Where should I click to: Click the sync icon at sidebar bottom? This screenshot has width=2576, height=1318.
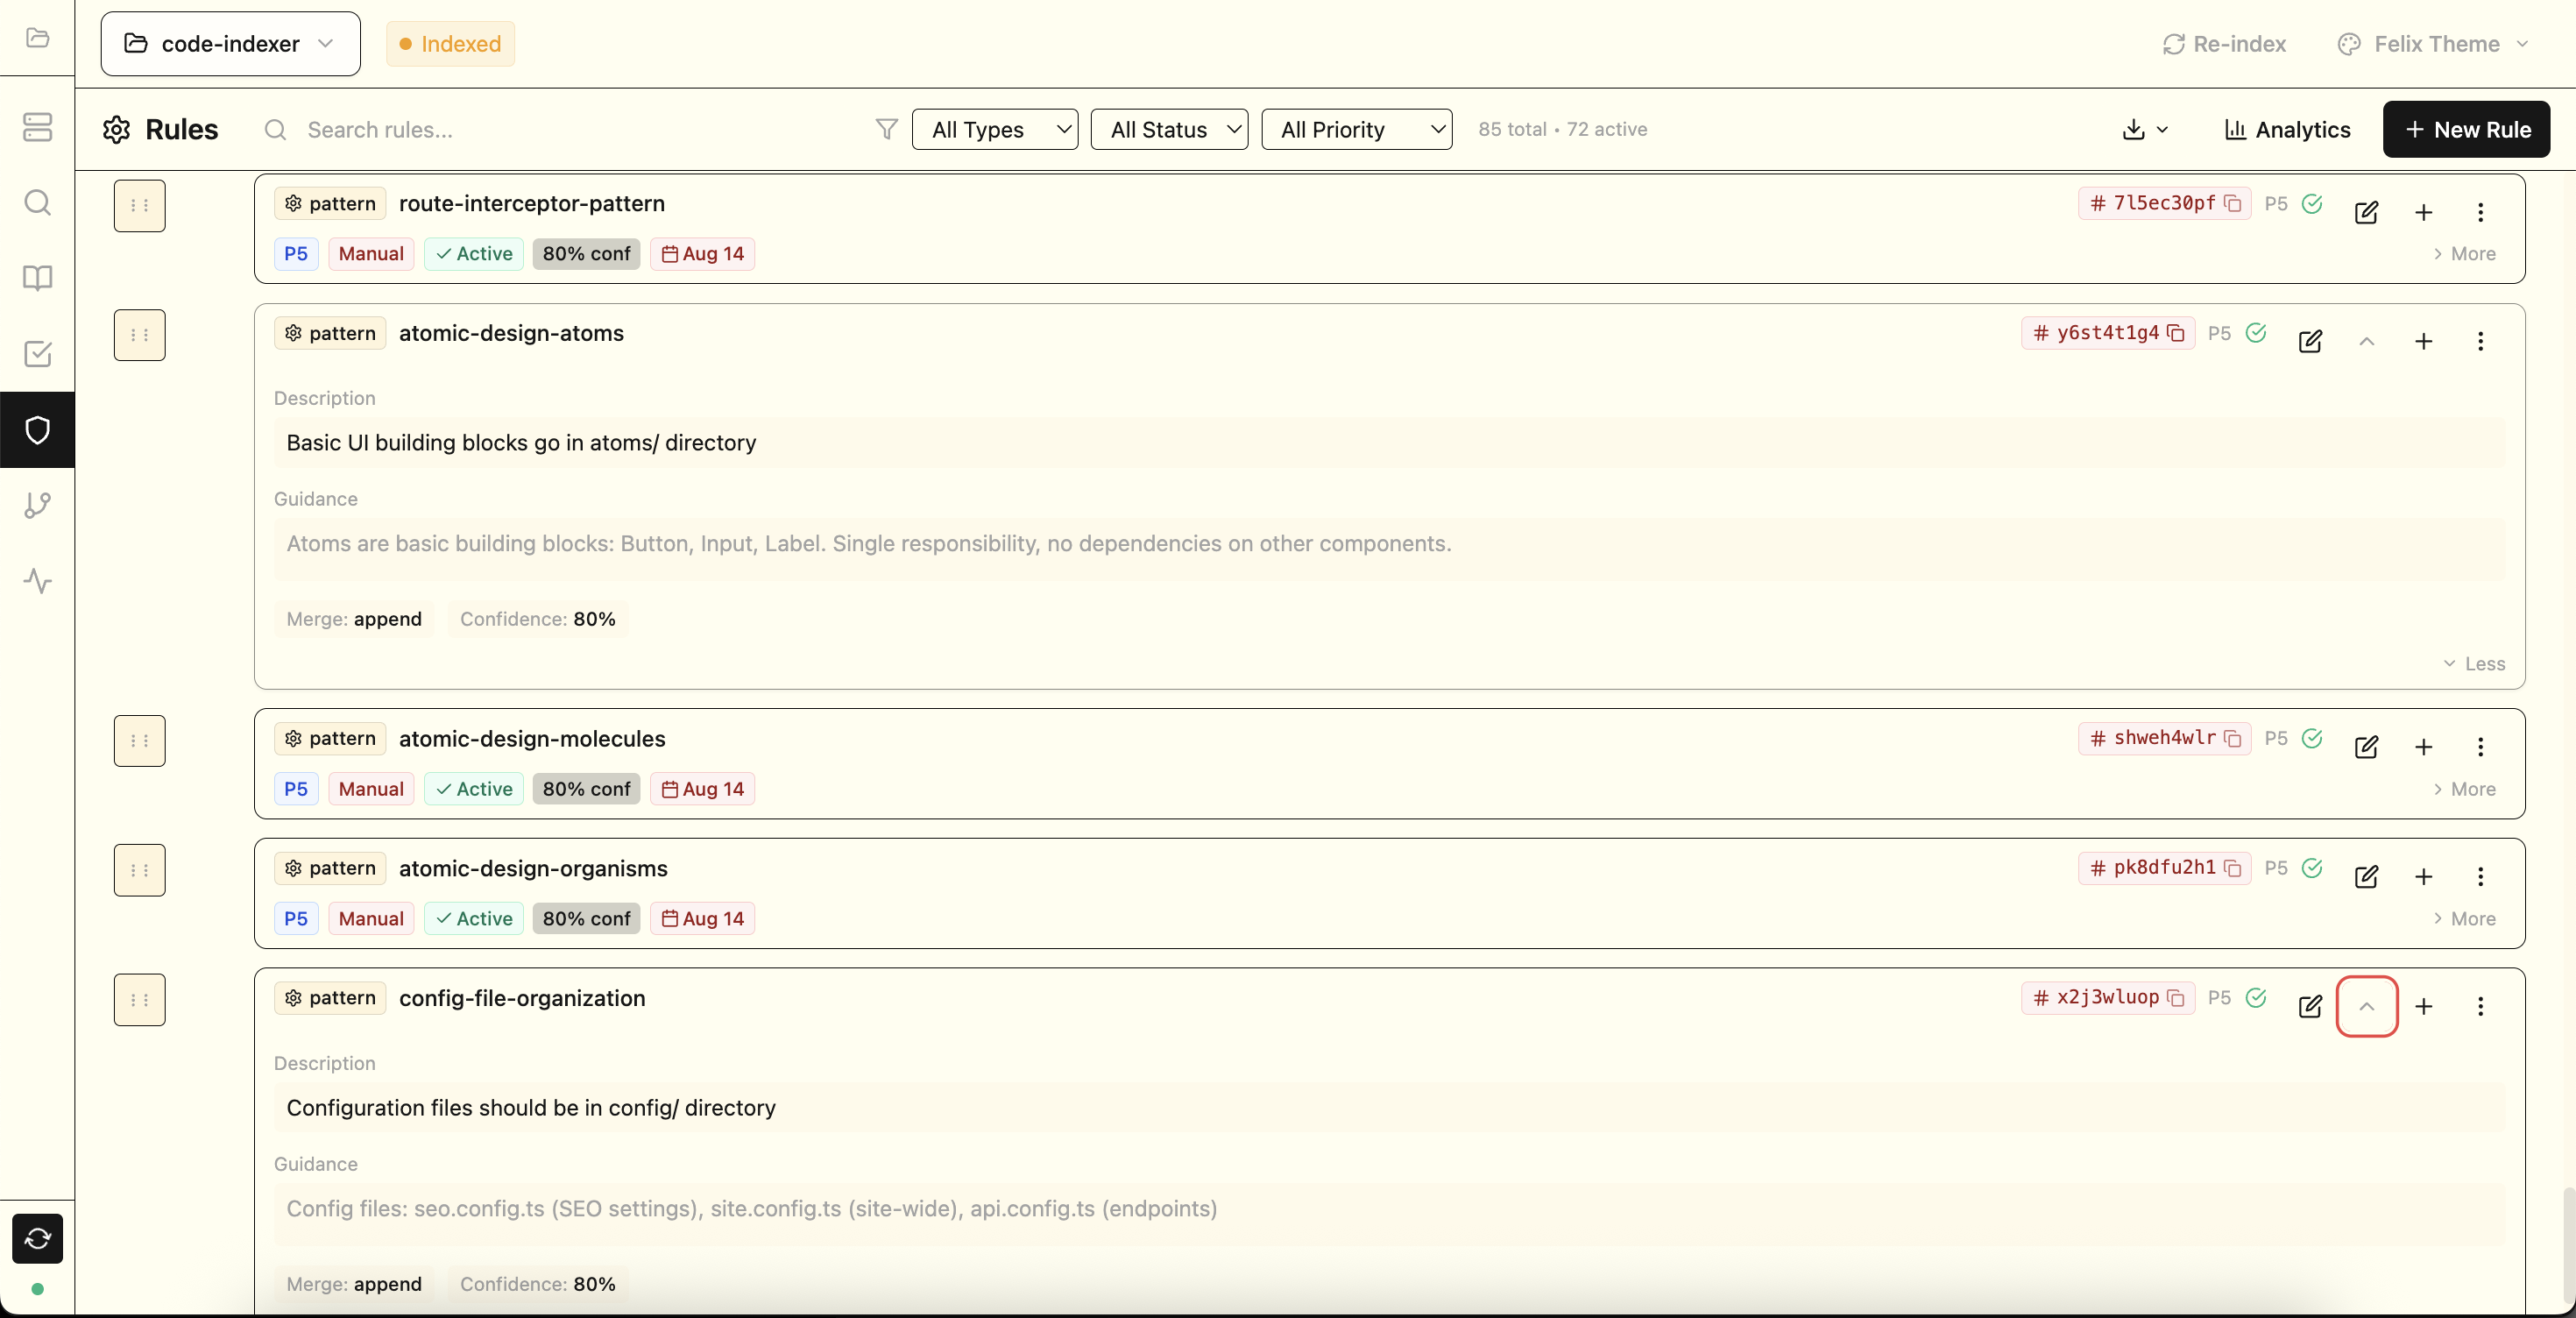click(37, 1238)
